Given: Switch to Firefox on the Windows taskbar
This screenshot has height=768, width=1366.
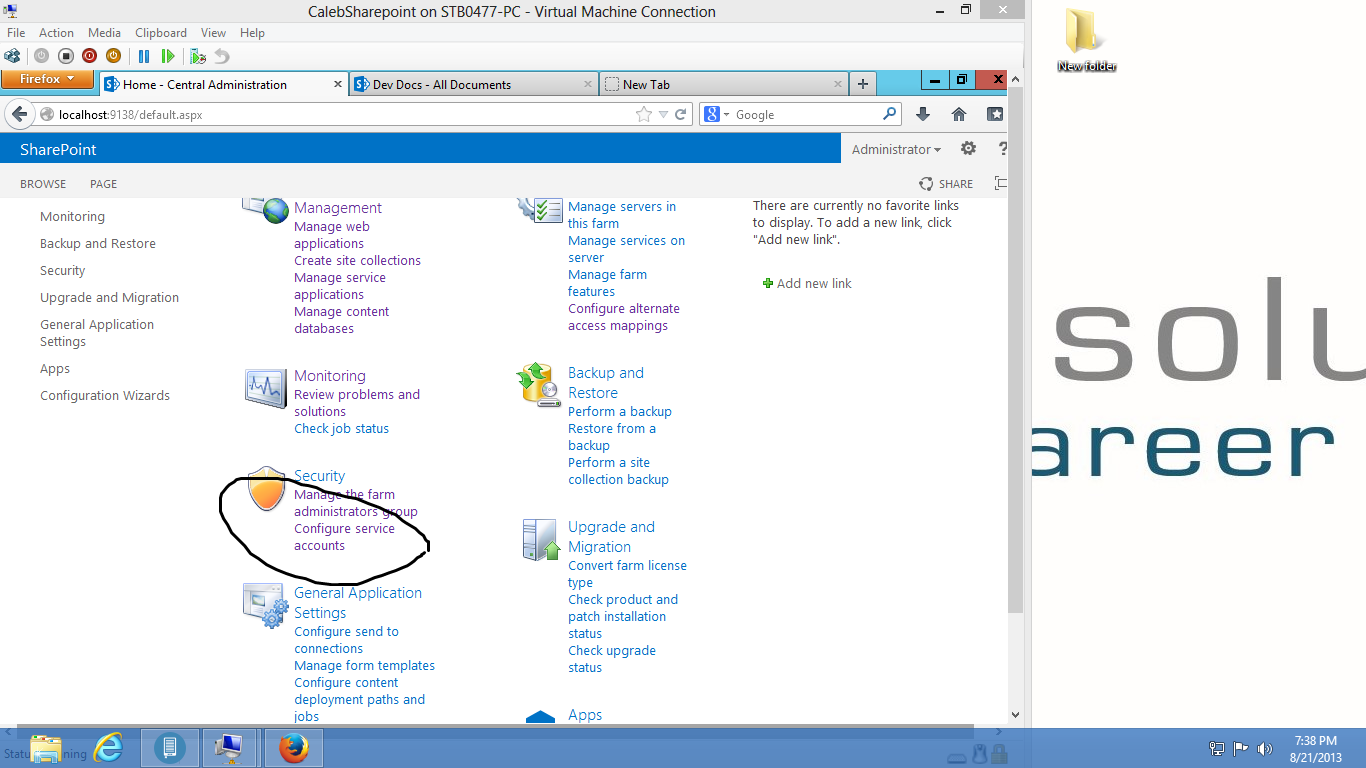Looking at the screenshot, I should [x=294, y=748].
